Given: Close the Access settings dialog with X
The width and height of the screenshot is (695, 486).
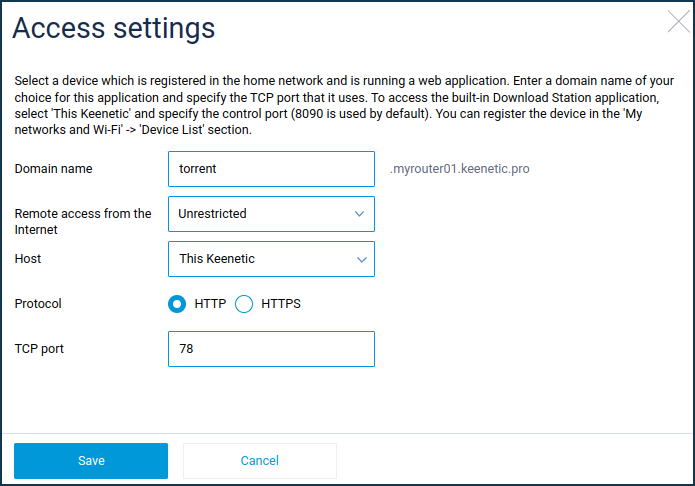Looking at the screenshot, I should click(679, 22).
